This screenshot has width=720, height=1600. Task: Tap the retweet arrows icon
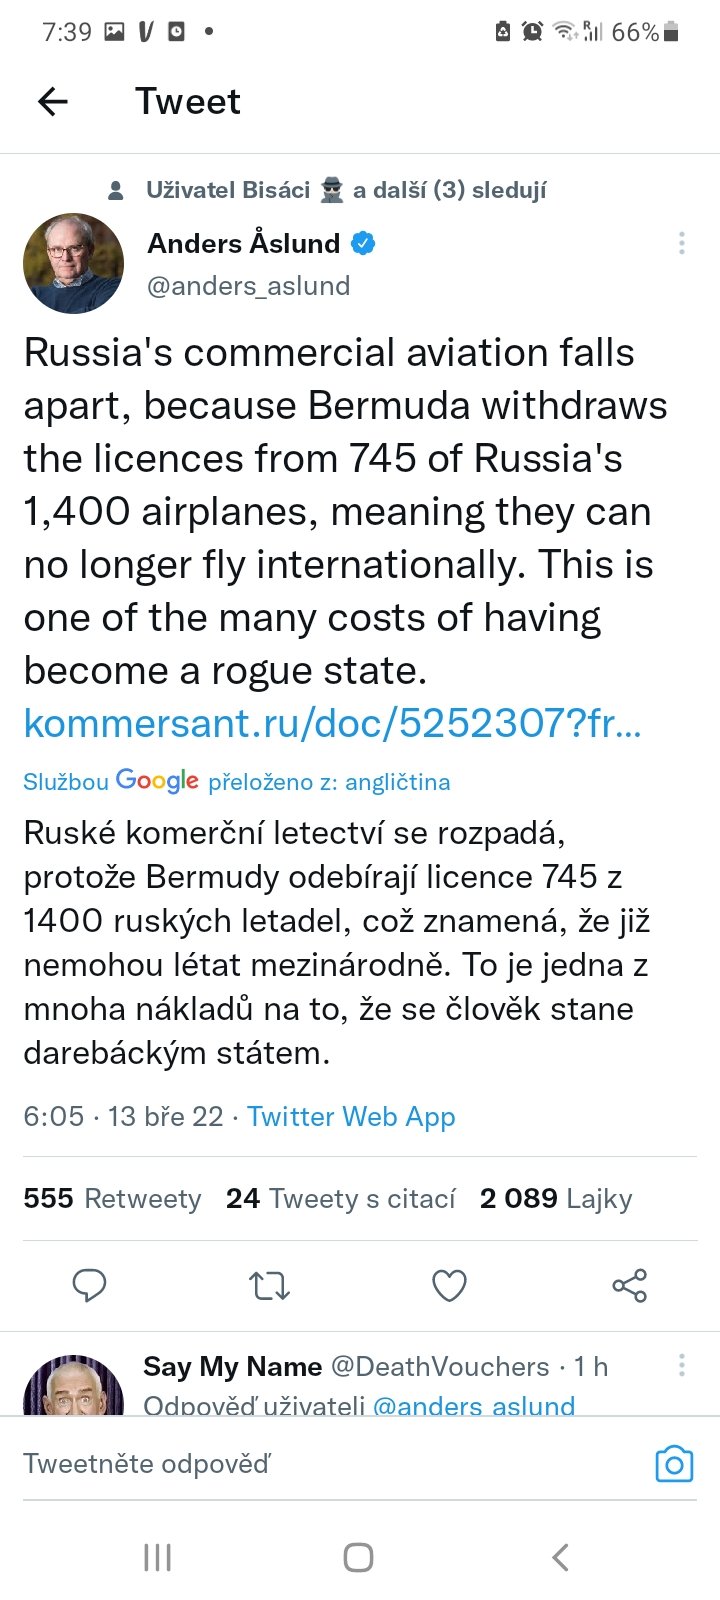269,1285
